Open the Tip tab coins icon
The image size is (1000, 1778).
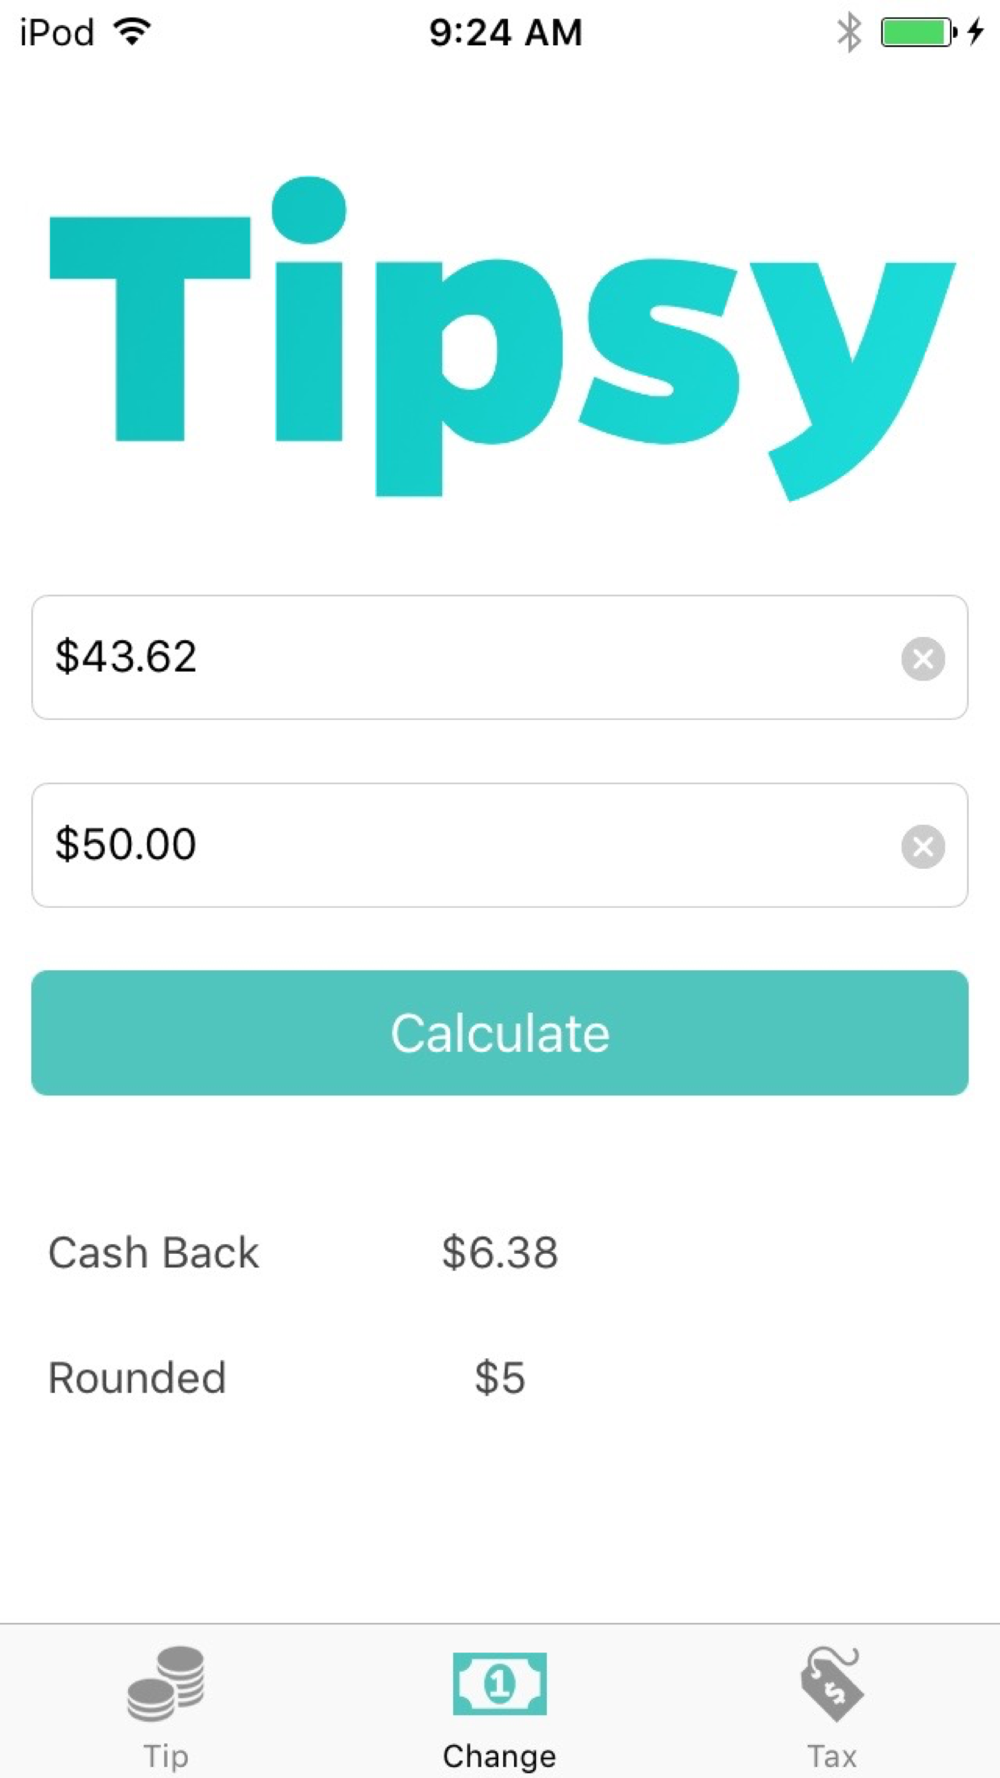pyautogui.click(x=166, y=1684)
